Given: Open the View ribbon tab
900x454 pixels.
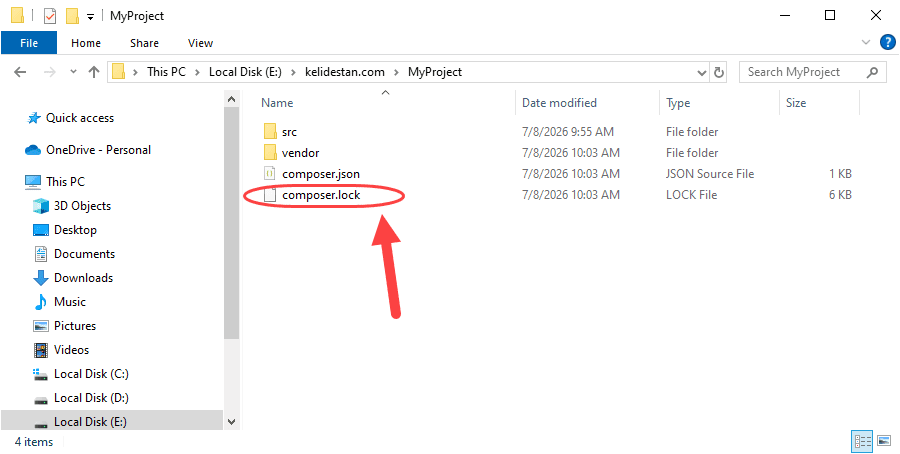Looking at the screenshot, I should 200,43.
